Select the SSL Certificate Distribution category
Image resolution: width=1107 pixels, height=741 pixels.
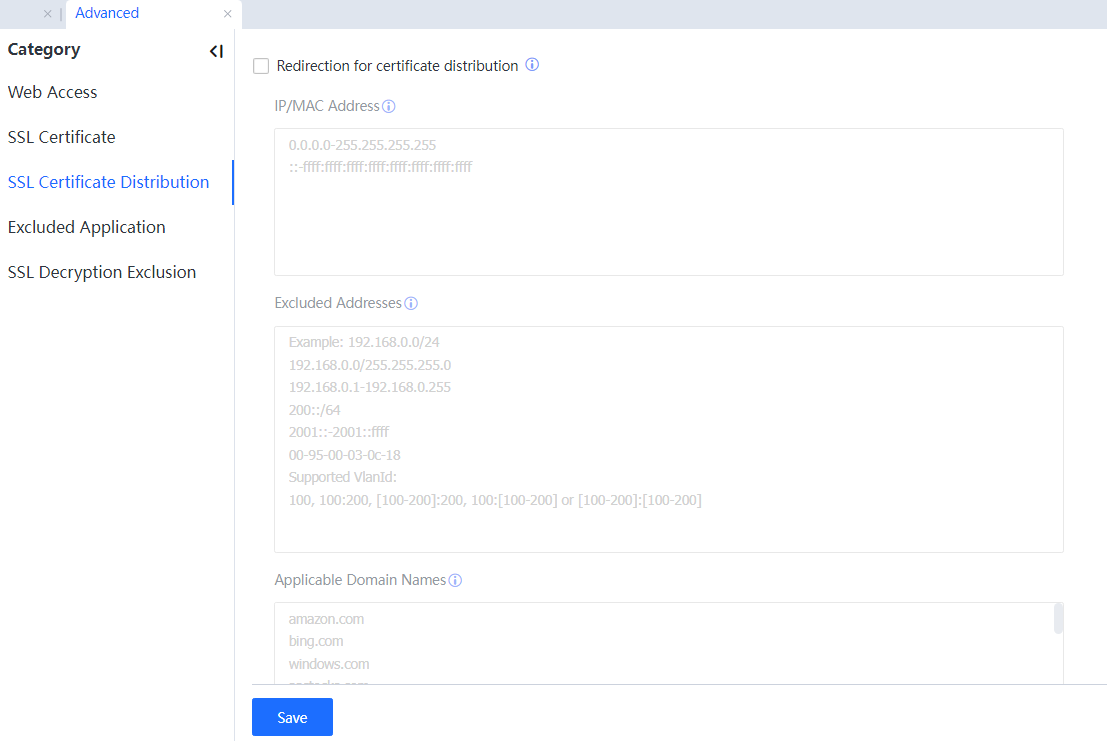(x=109, y=182)
